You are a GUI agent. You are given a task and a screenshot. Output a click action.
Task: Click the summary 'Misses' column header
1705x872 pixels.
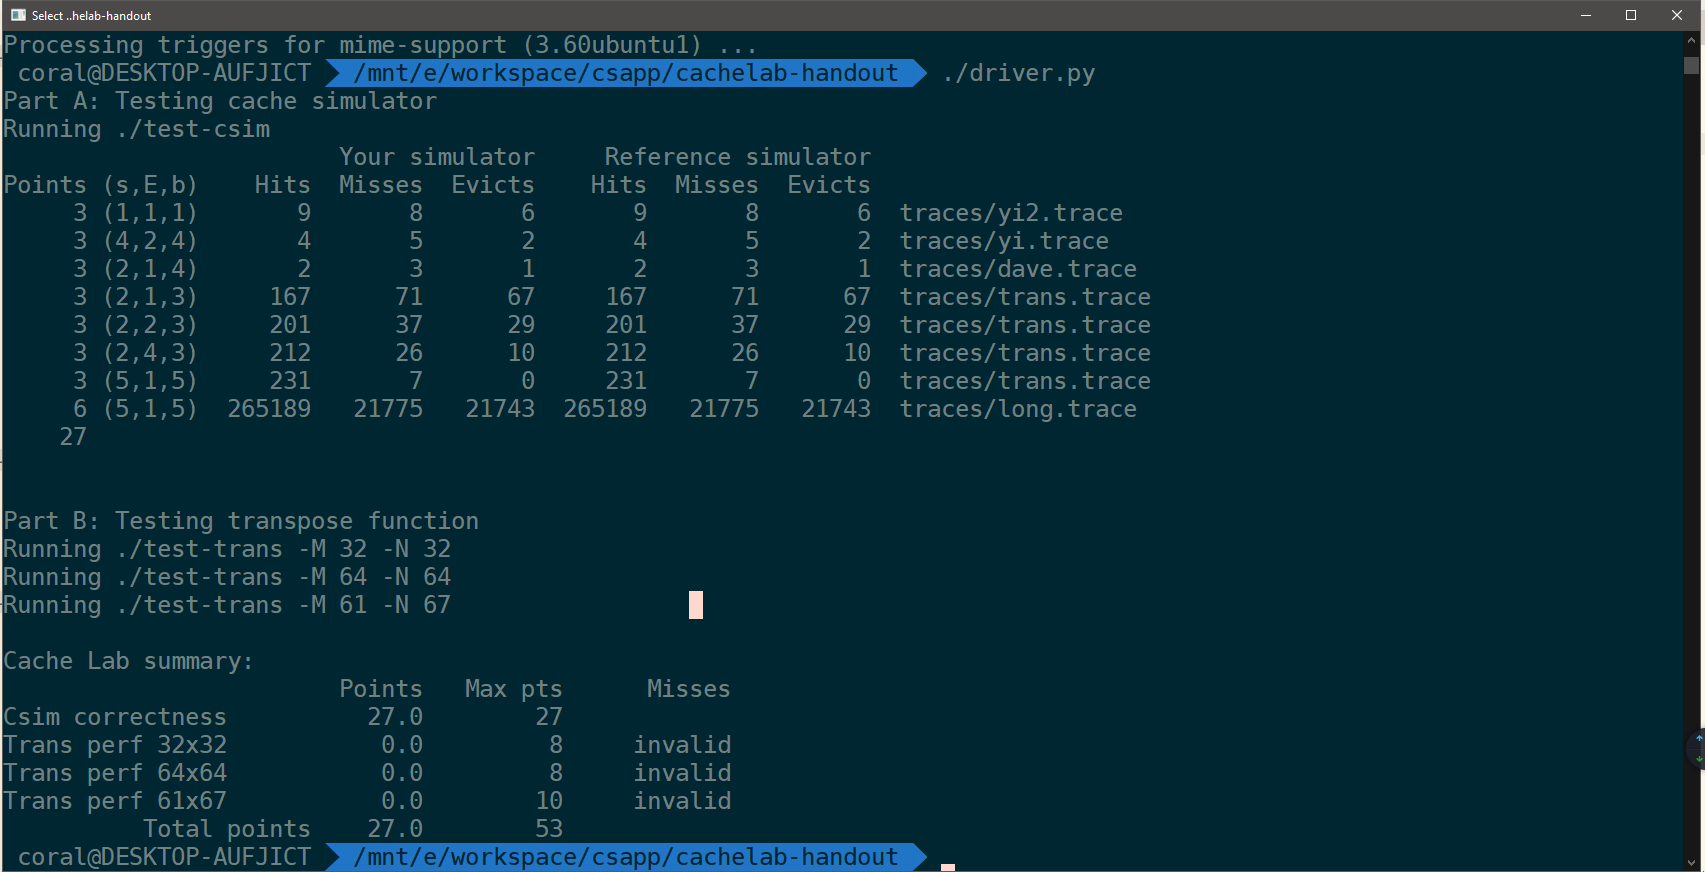click(689, 689)
